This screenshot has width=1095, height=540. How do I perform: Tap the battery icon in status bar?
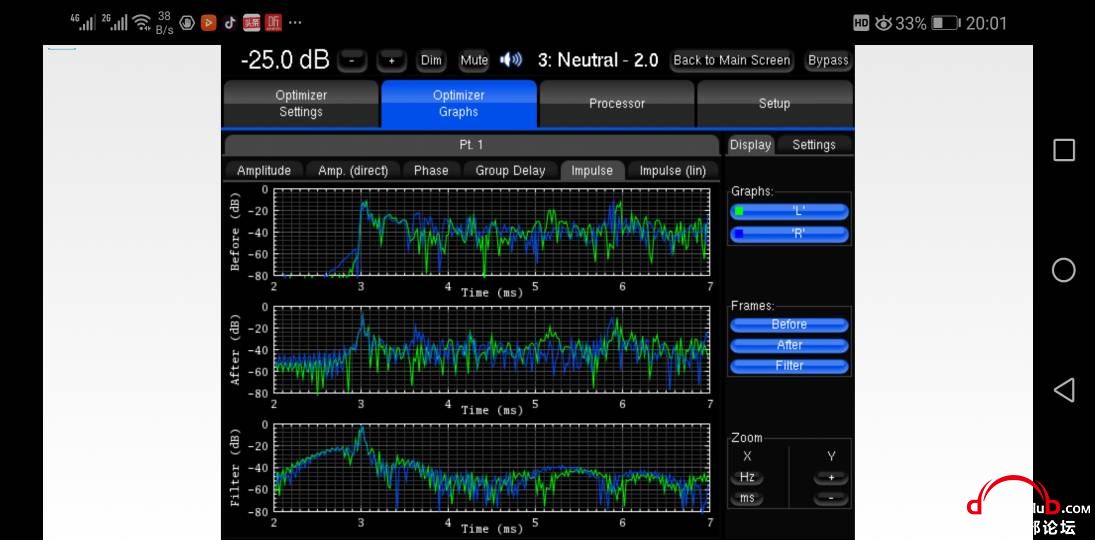click(x=946, y=24)
